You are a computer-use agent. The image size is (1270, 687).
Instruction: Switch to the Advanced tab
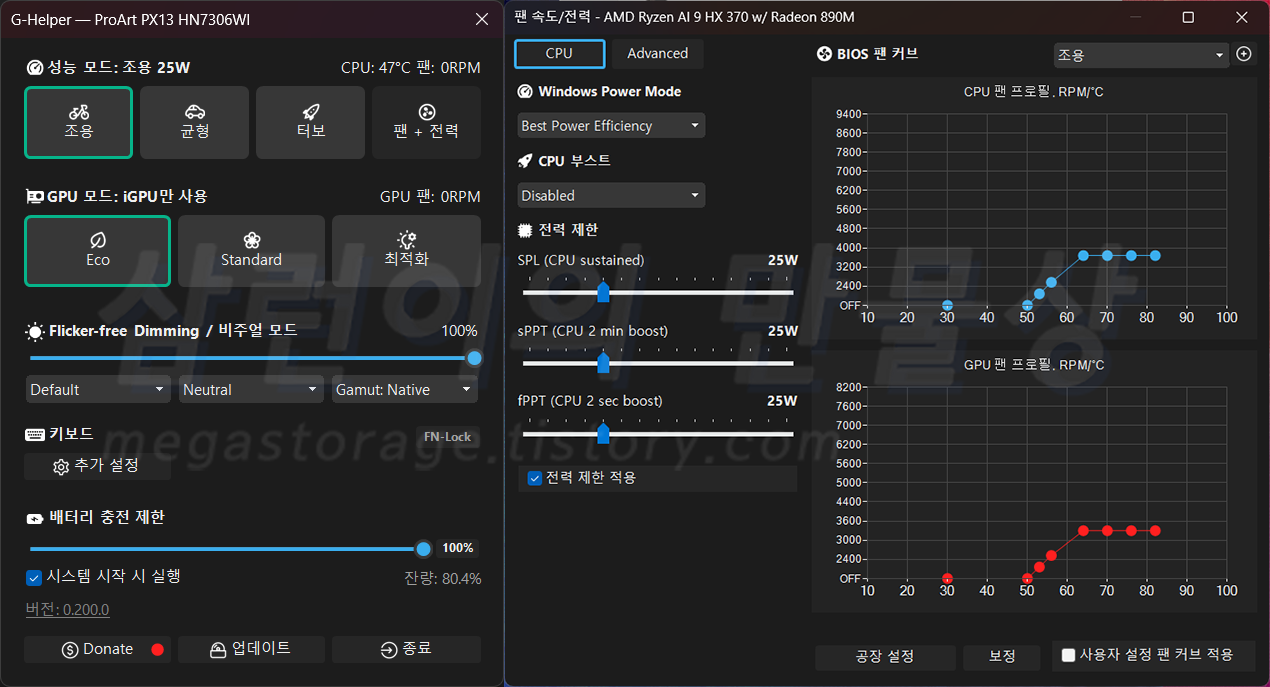tap(657, 54)
